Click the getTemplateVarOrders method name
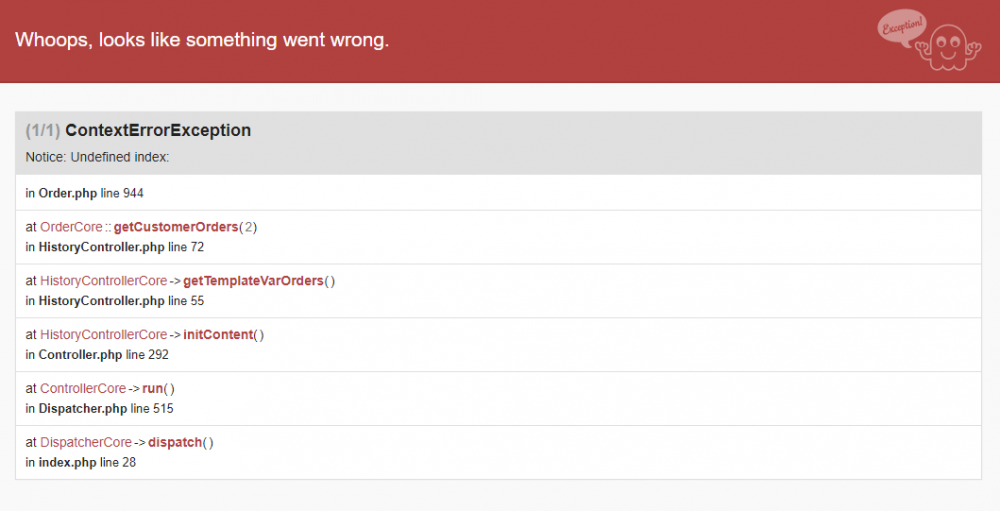This screenshot has height=511, width=1000. coord(253,281)
